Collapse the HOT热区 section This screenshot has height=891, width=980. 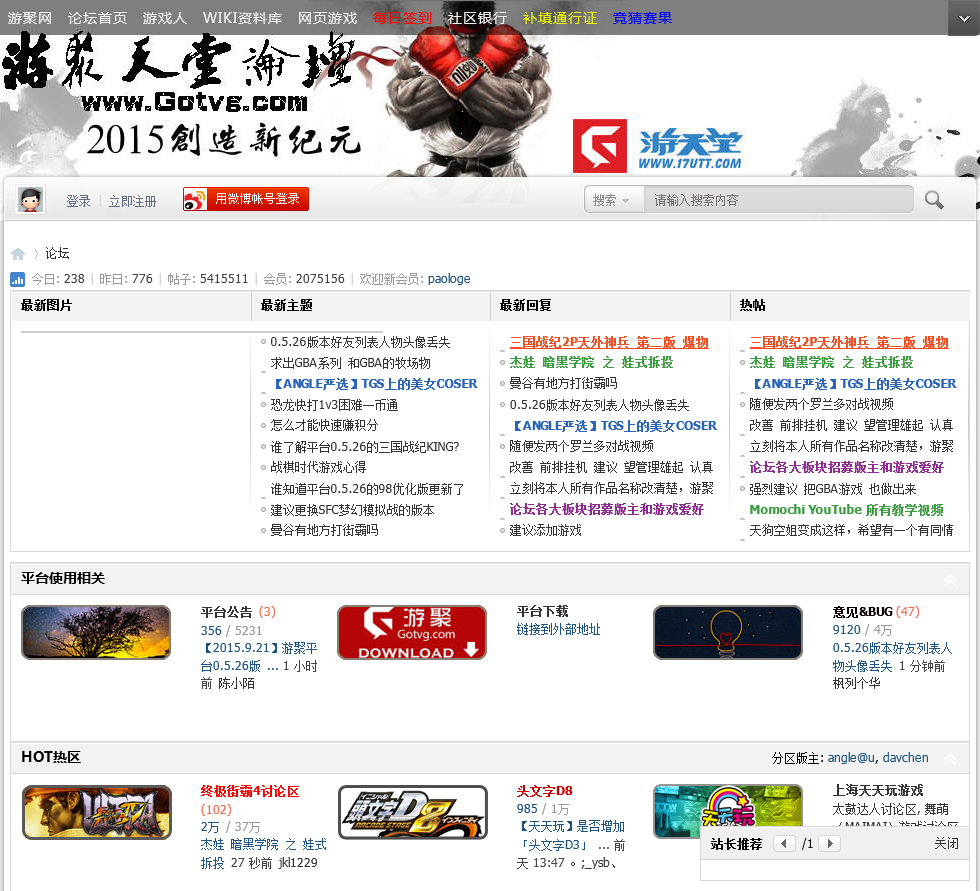(950, 759)
